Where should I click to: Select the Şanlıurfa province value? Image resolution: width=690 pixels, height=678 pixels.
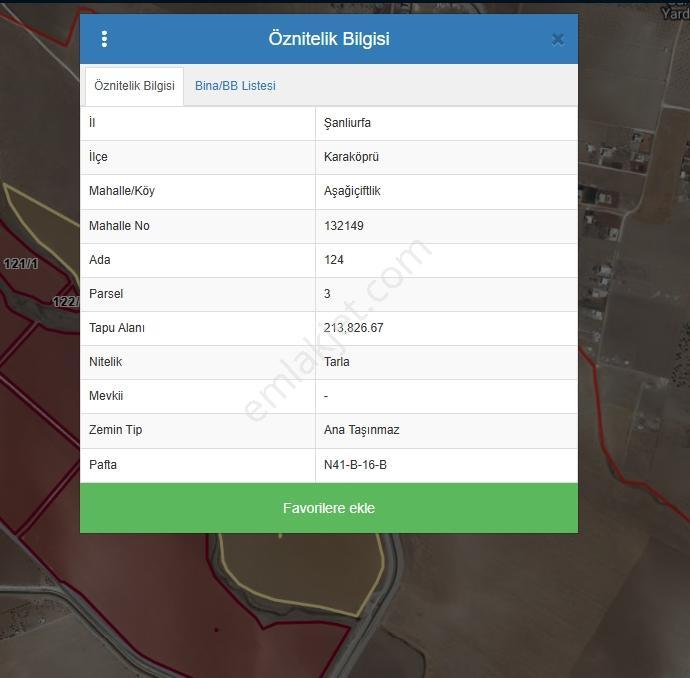click(347, 123)
